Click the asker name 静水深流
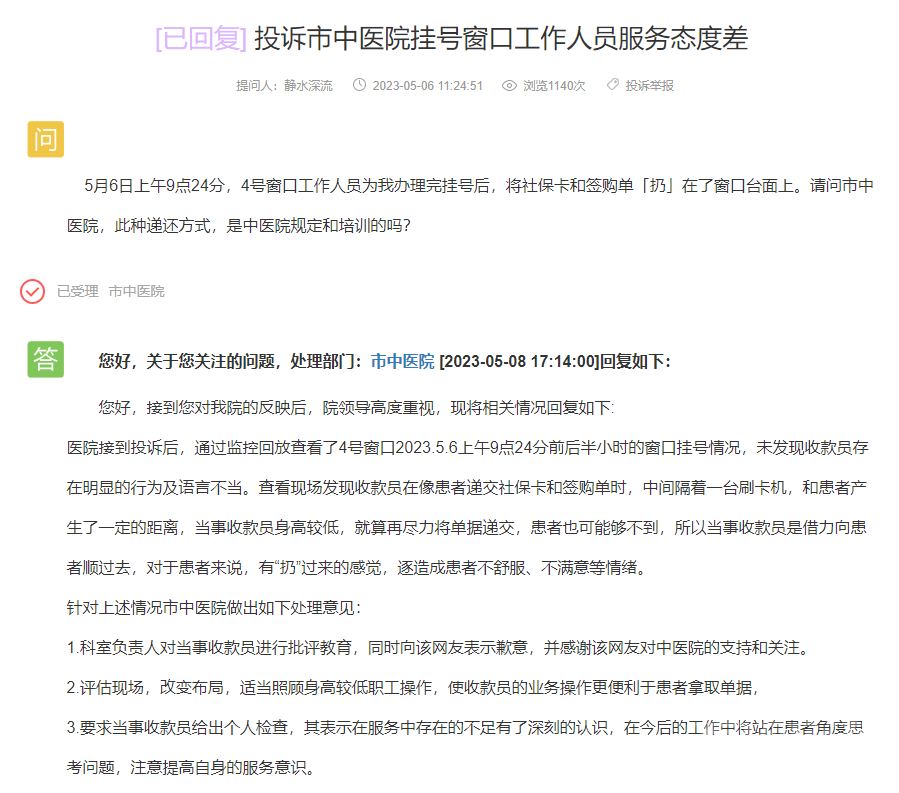The width and height of the screenshot is (899, 793). [308, 85]
